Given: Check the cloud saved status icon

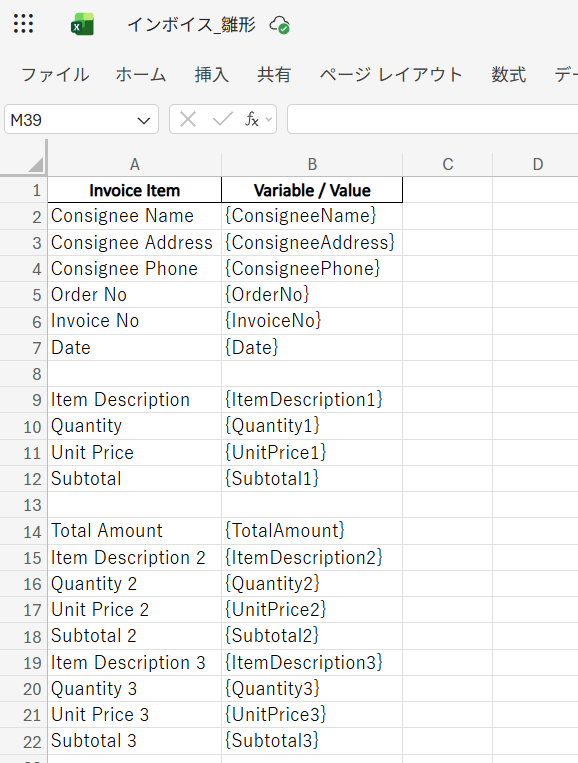Looking at the screenshot, I should 280,25.
